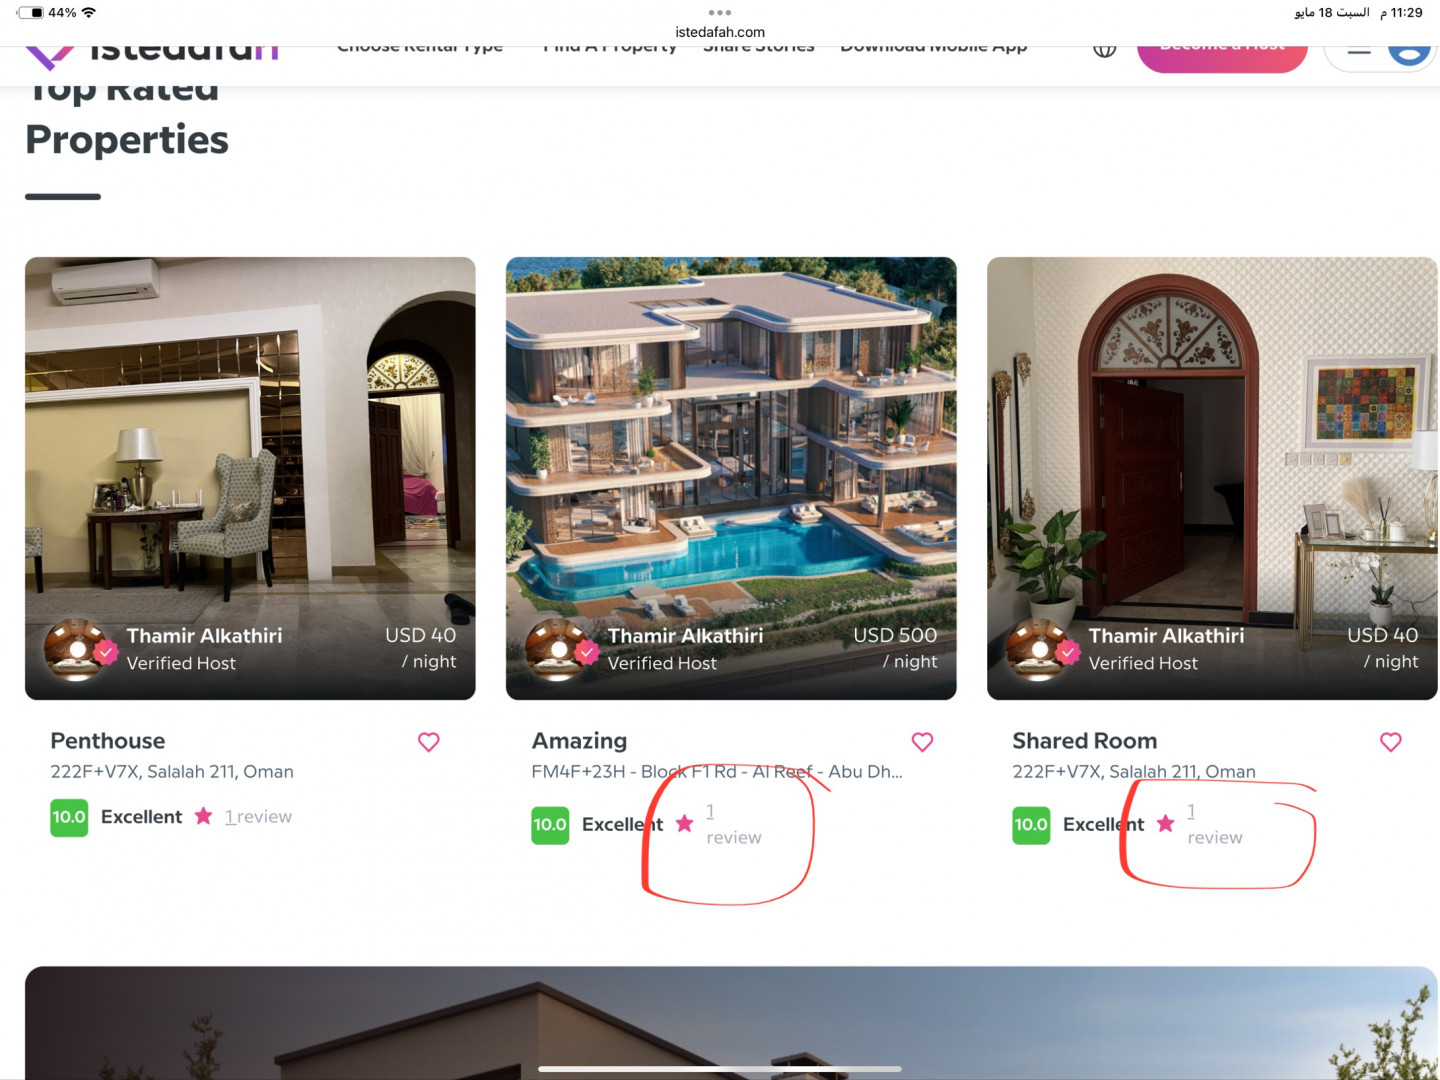This screenshot has height=1080, width=1440.
Task: Tap the istedafah.com address bar
Action: pyautogui.click(x=720, y=32)
